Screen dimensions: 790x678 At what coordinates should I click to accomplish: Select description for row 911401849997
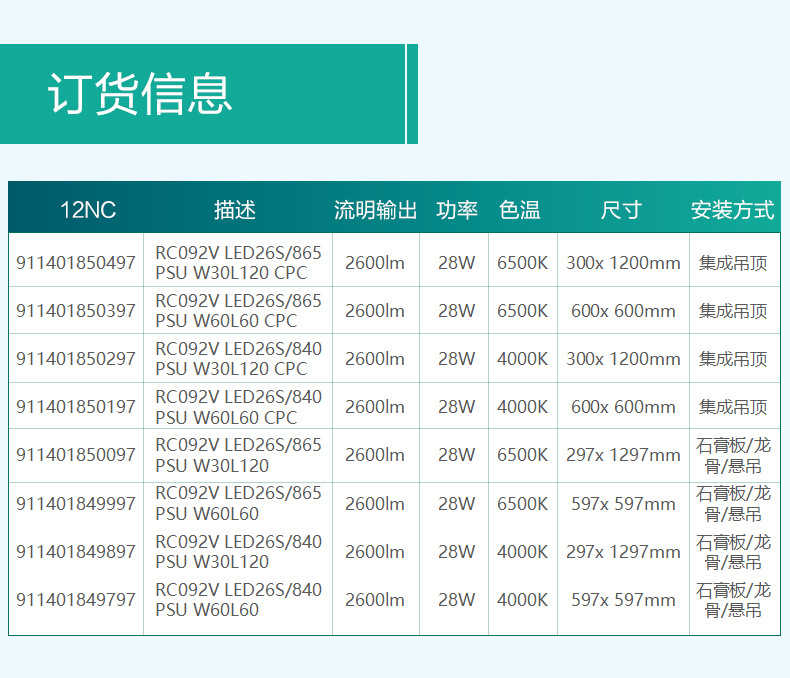(x=238, y=503)
